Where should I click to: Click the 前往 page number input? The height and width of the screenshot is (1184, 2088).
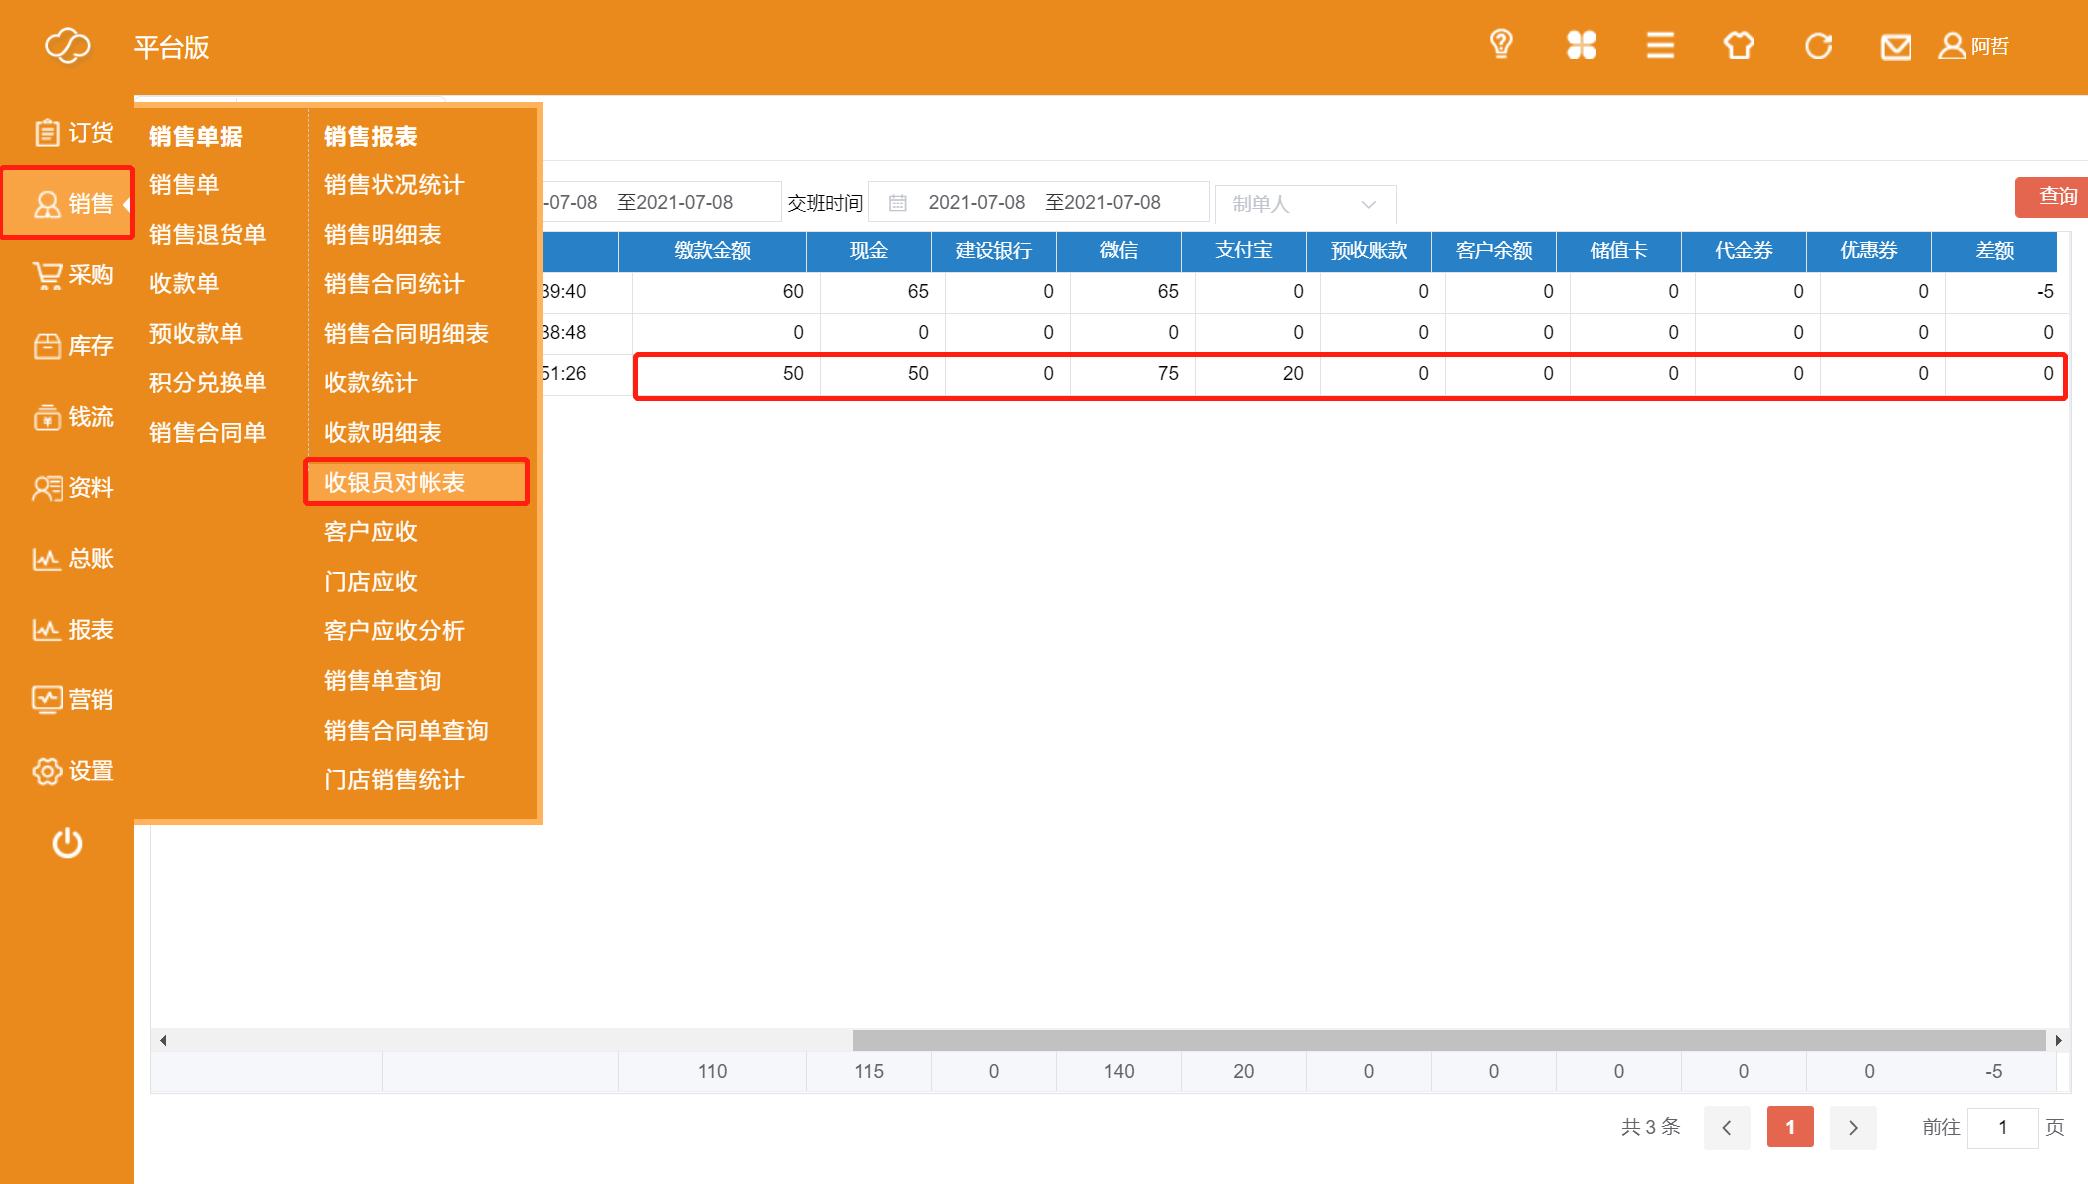(x=2002, y=1127)
